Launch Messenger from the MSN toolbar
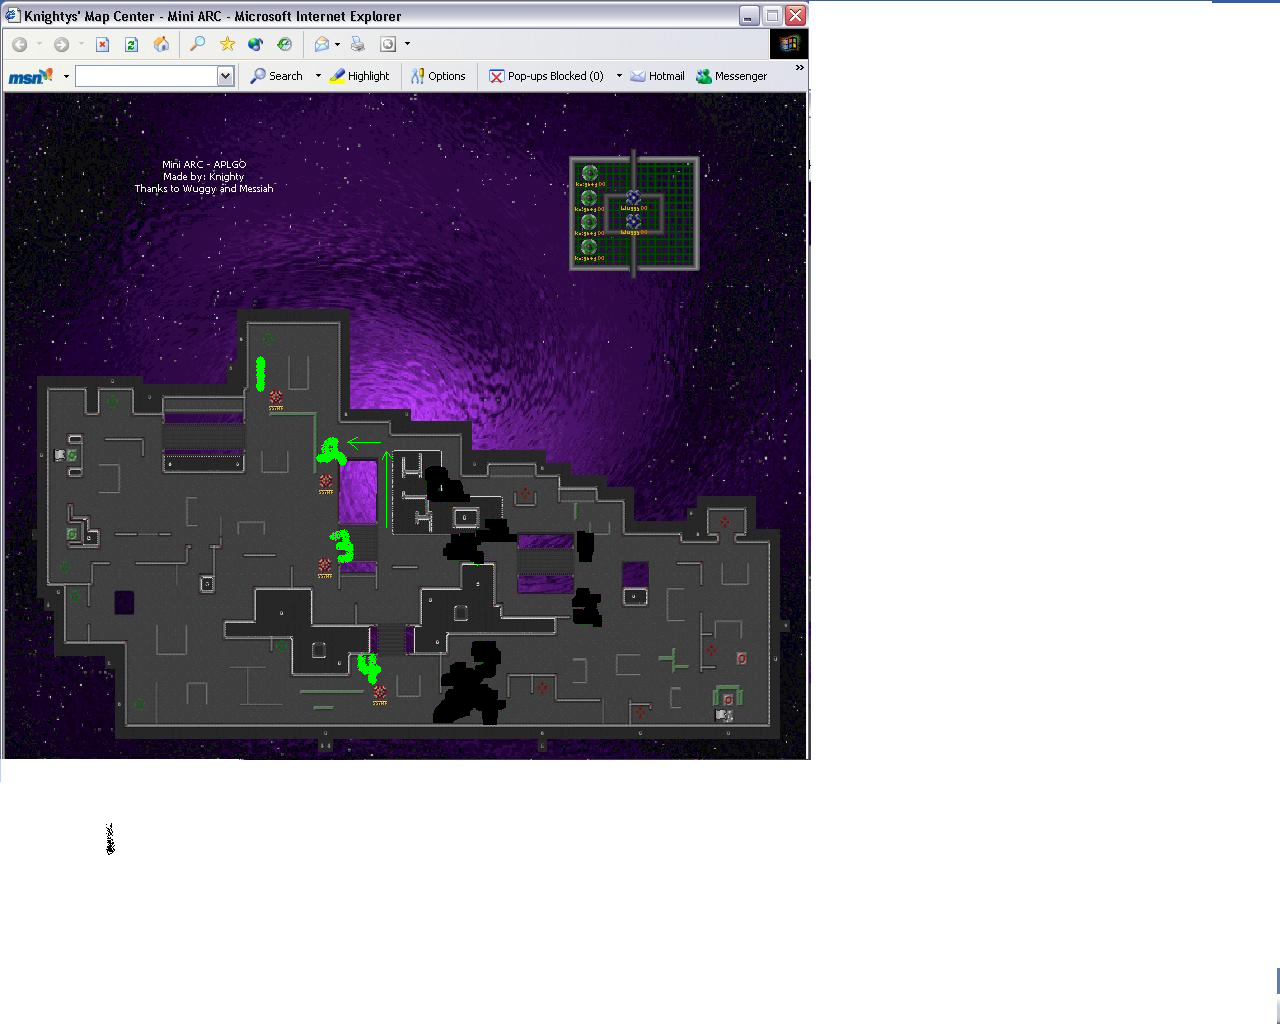Viewport: 1280px width, 1024px height. coord(731,76)
